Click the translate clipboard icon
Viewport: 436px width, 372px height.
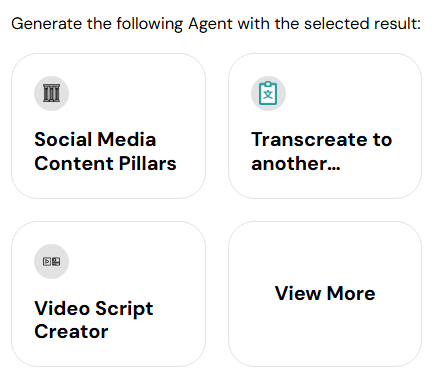268,93
